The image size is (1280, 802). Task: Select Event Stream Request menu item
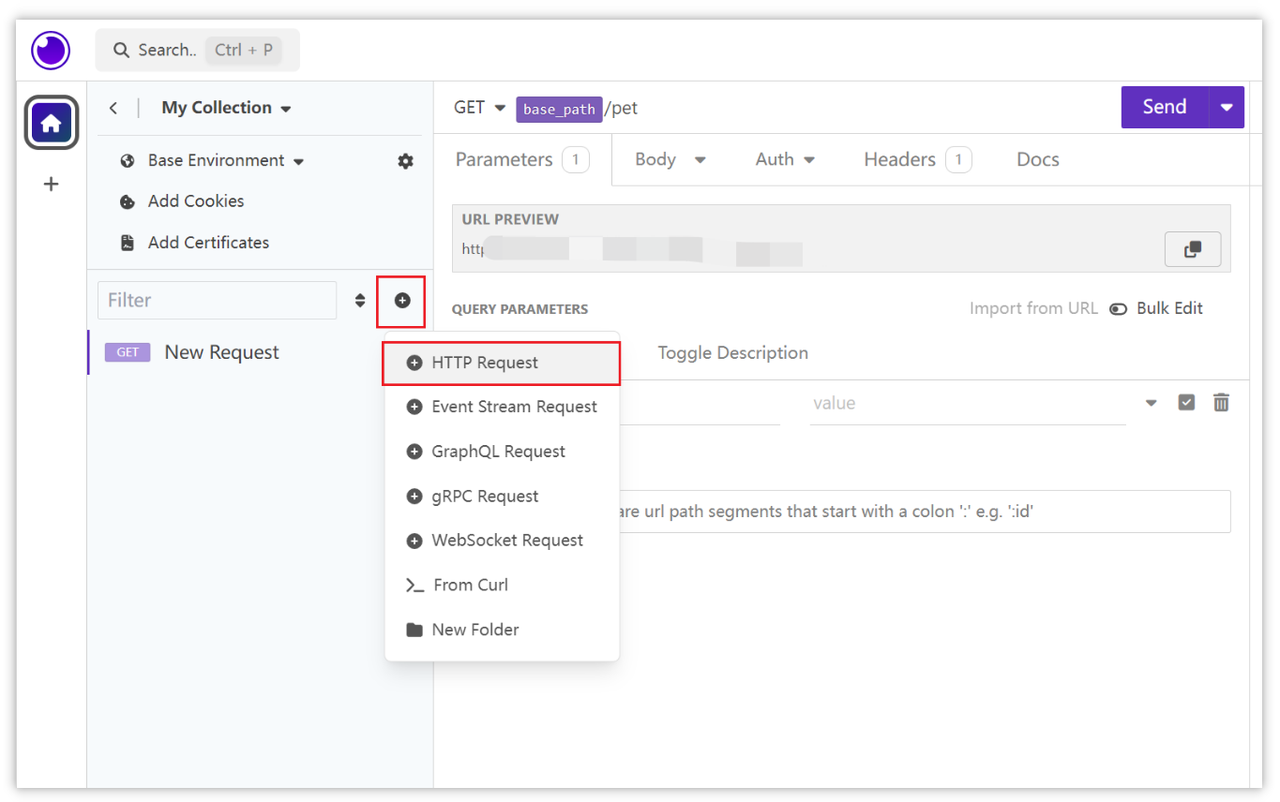(502, 407)
